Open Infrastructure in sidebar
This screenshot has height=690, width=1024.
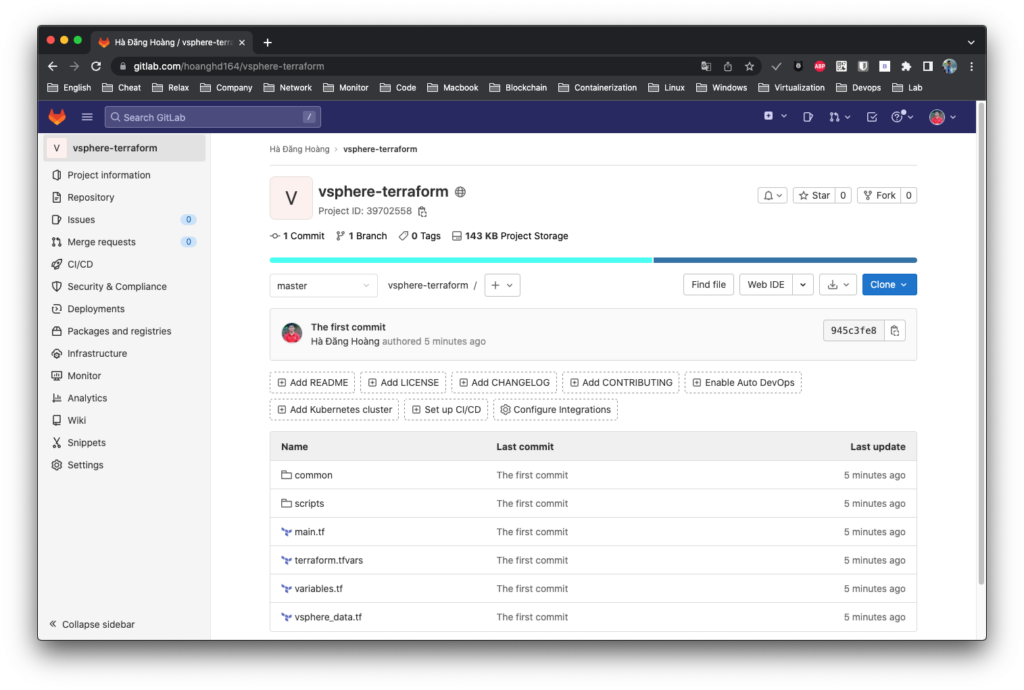[x=124, y=353]
